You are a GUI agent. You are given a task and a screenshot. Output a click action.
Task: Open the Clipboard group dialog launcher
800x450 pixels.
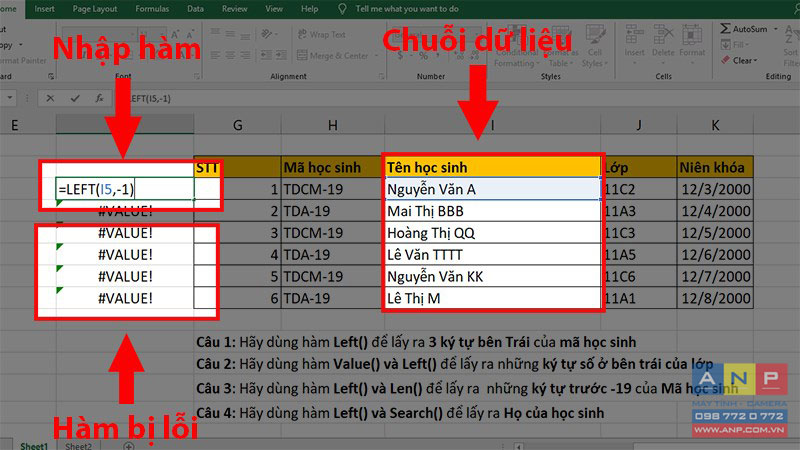pyautogui.click(x=51, y=76)
